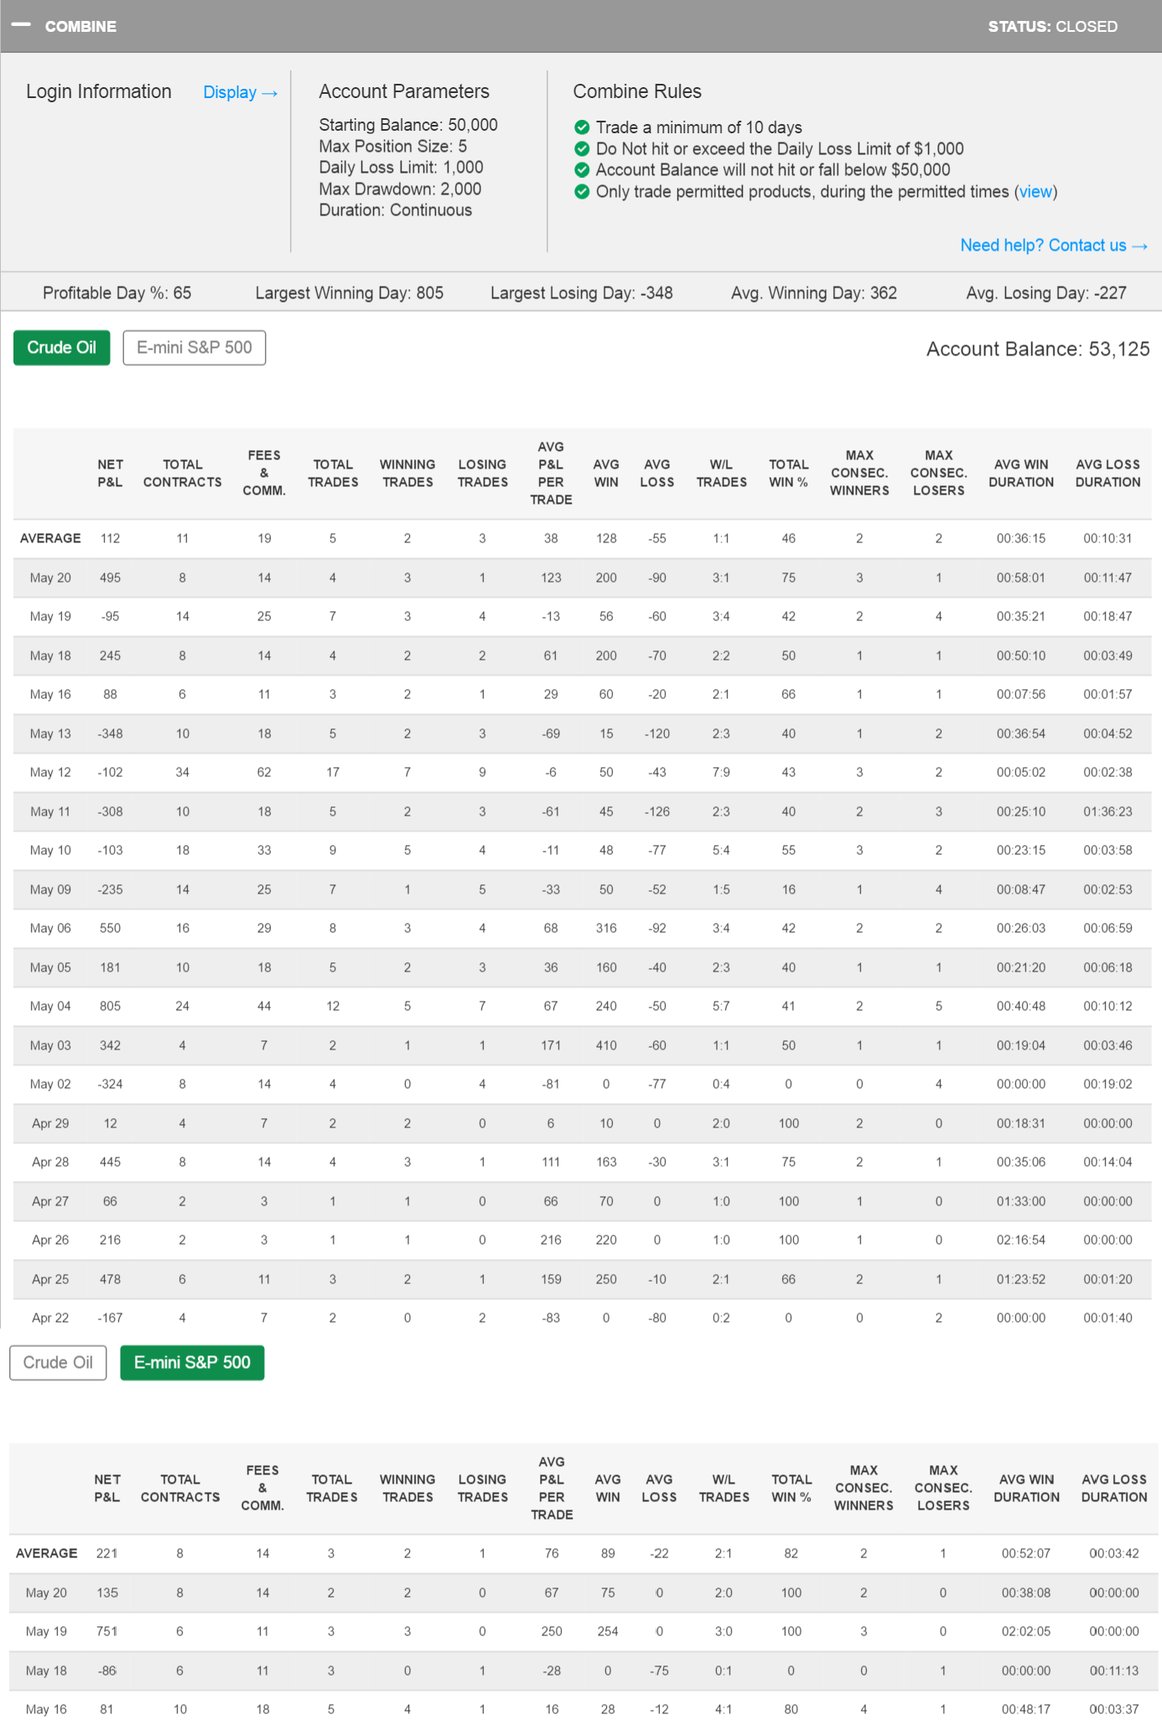Image resolution: width=1162 pixels, height=1725 pixels.
Task: Click AVG WIN DURATION header in Crude Oil table
Action: coord(1020,473)
